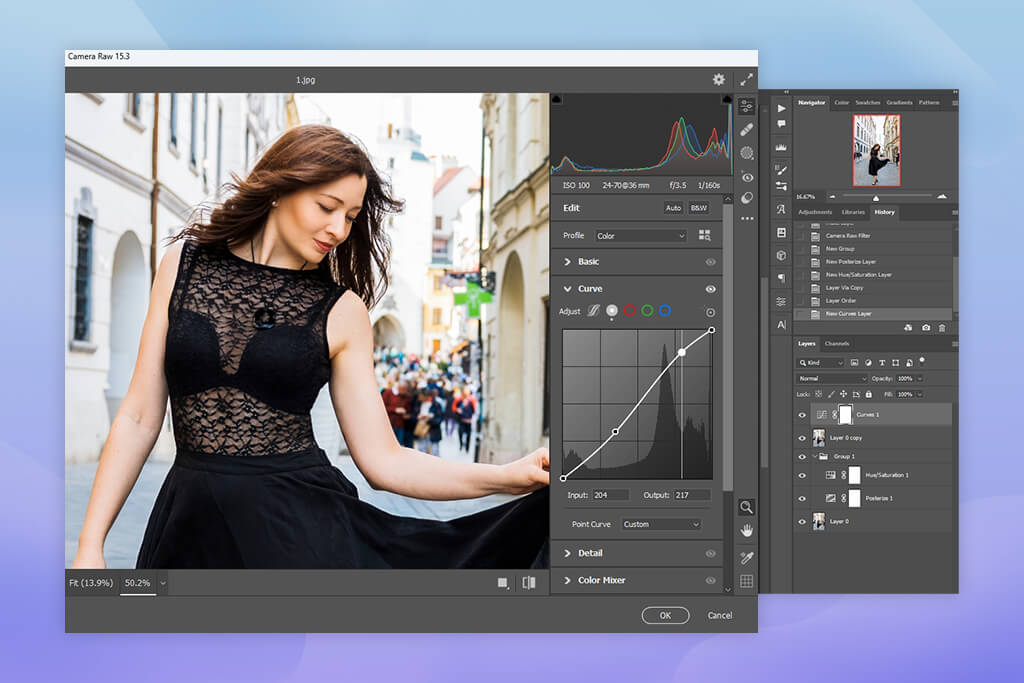Toggle Color Mixer panel visibility eye
This screenshot has height=683, width=1024.
711,580
